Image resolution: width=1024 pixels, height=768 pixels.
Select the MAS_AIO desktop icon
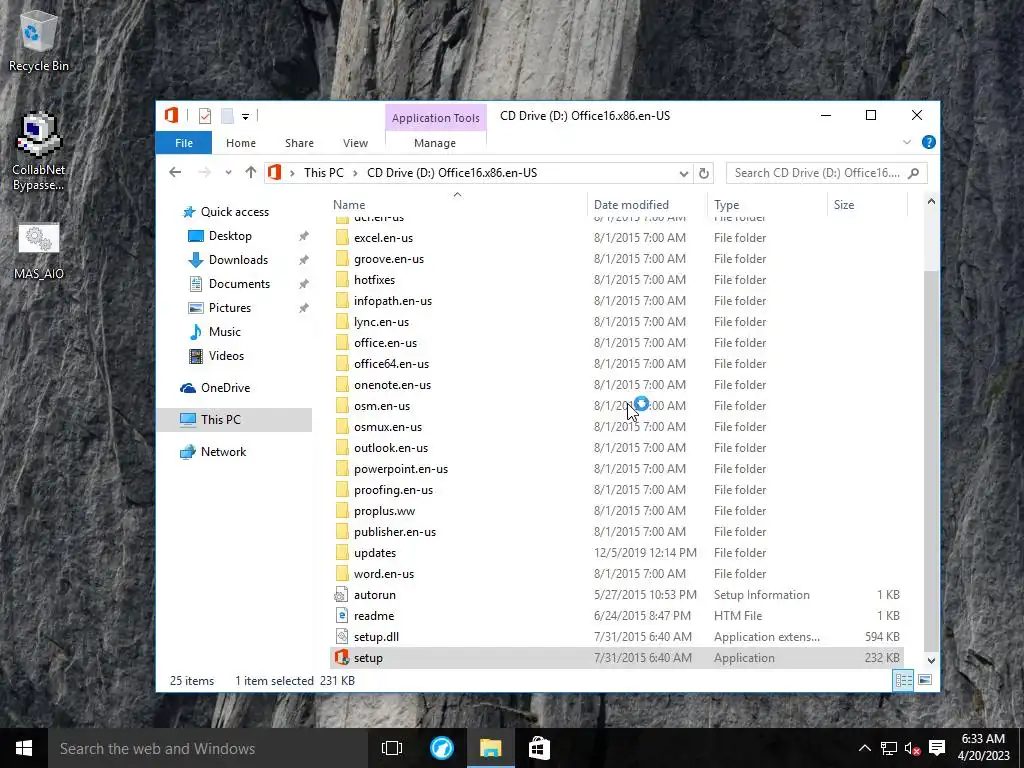39,251
